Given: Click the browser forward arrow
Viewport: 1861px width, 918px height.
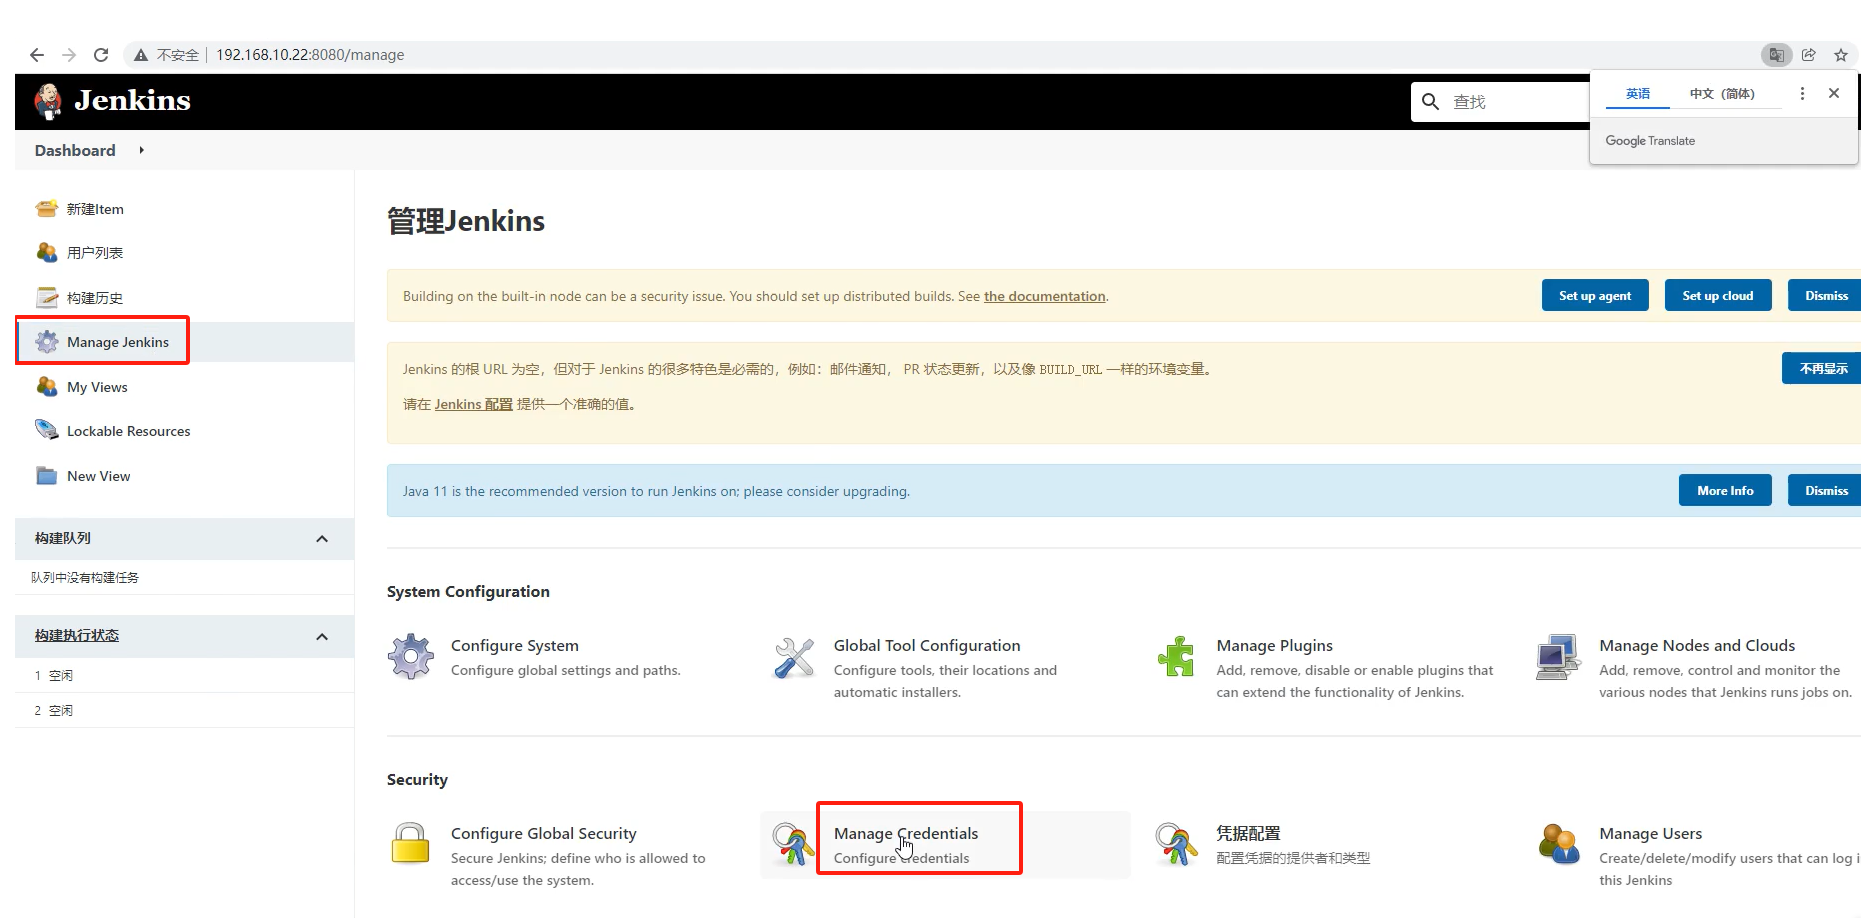Looking at the screenshot, I should (x=69, y=55).
